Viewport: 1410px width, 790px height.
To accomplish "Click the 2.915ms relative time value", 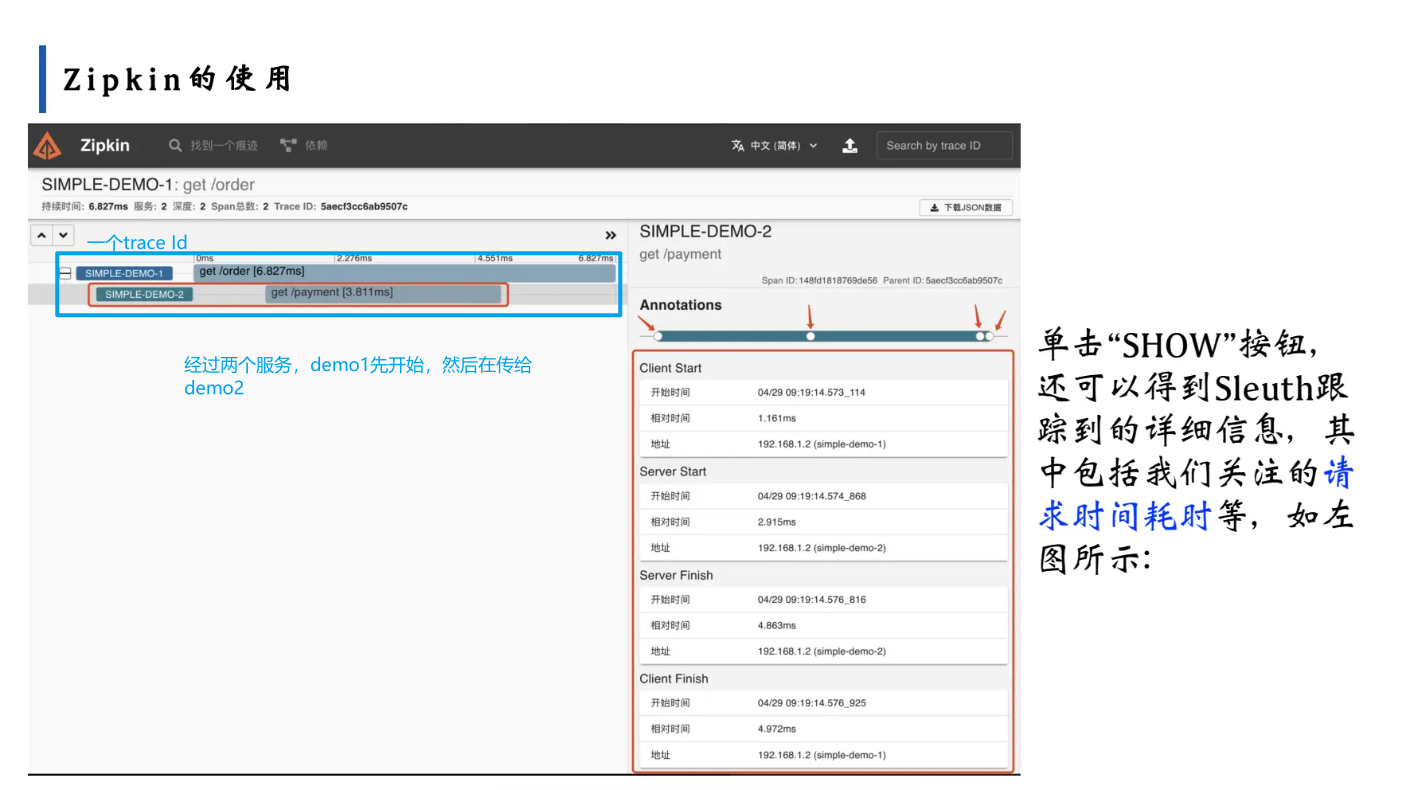I will pos(777,522).
